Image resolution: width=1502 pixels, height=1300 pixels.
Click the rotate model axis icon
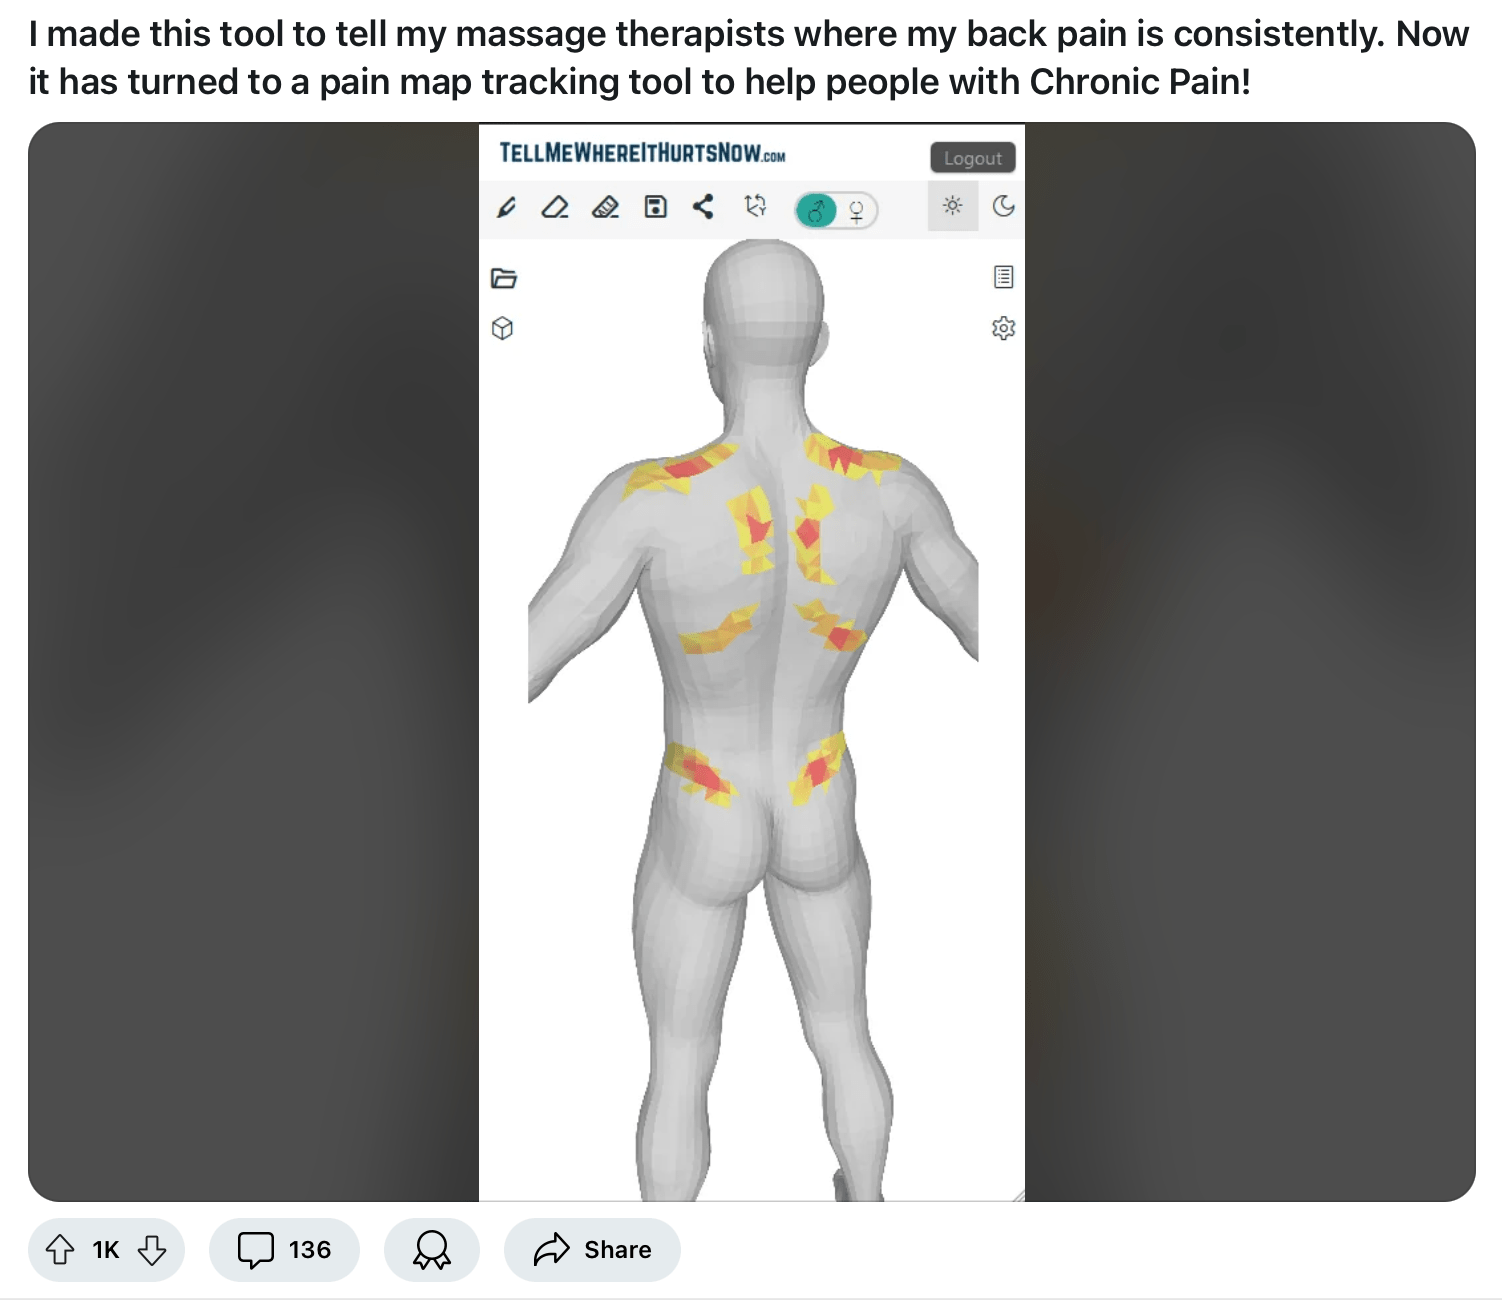coord(756,206)
